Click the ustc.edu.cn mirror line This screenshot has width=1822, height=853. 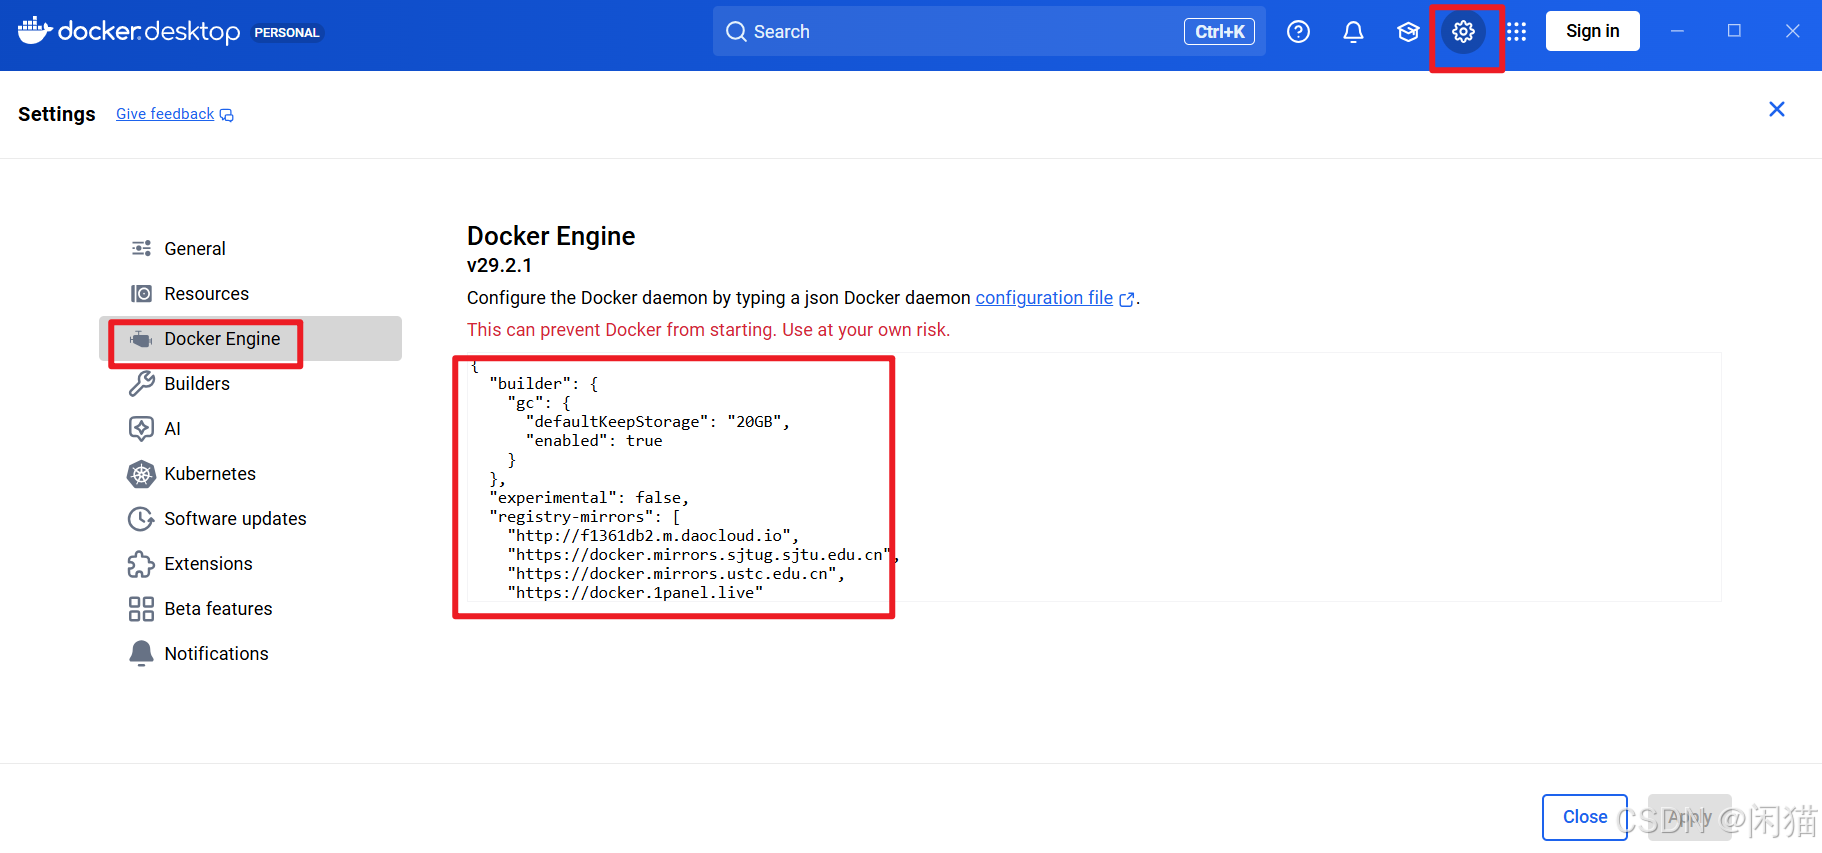coord(676,574)
